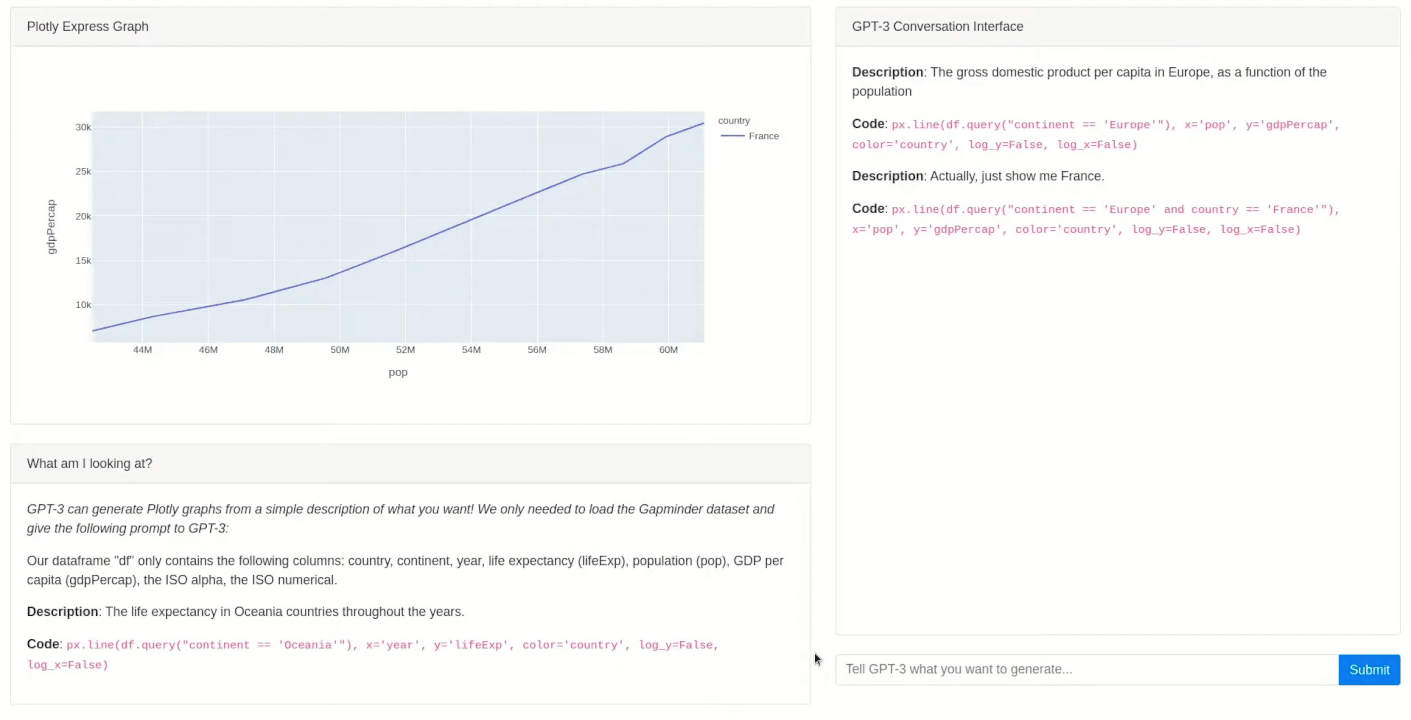The image size is (1411, 720).
Task: Click the 'country' legend title
Action: (x=734, y=121)
